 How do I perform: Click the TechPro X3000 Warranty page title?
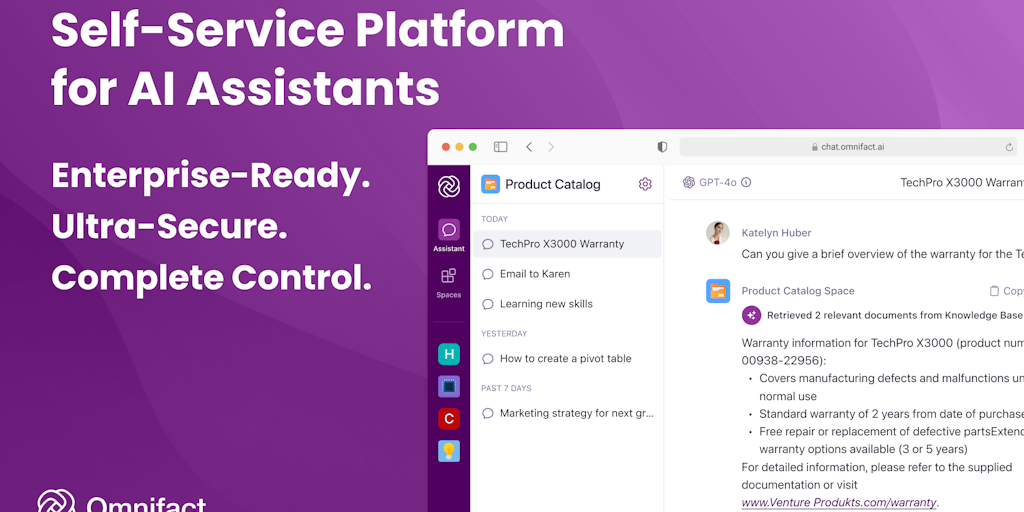coord(962,182)
